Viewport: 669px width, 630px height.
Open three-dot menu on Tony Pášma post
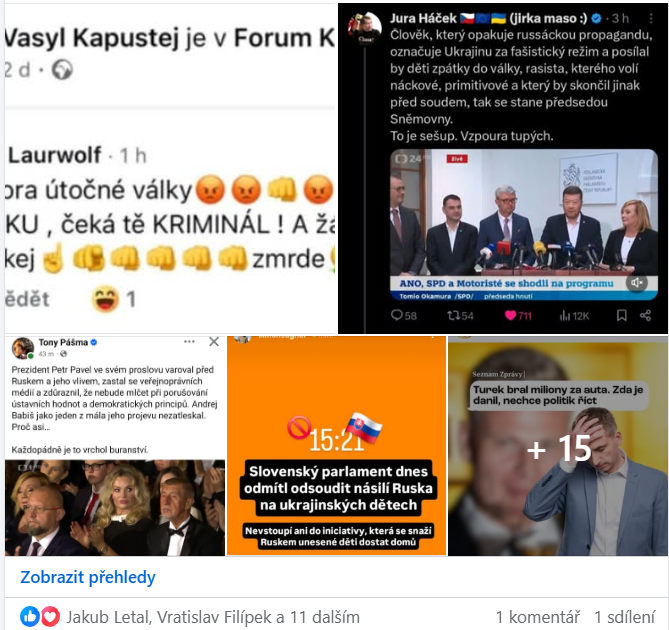pyautogui.click(x=189, y=342)
